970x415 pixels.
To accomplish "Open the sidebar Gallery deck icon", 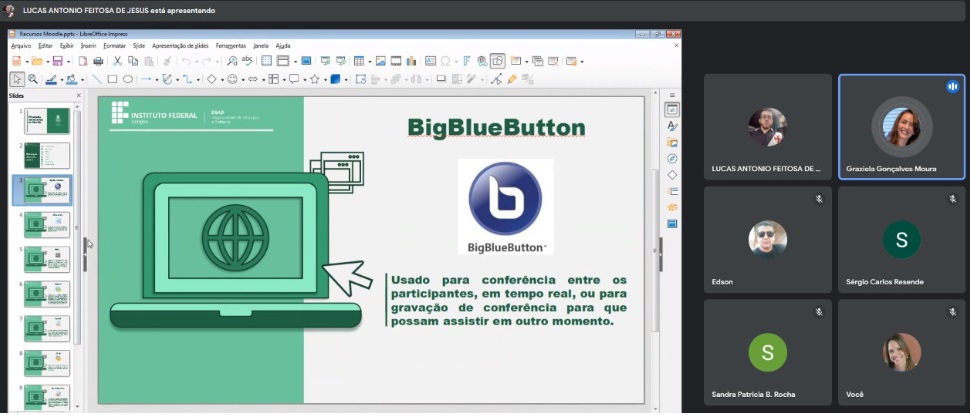I will (672, 142).
